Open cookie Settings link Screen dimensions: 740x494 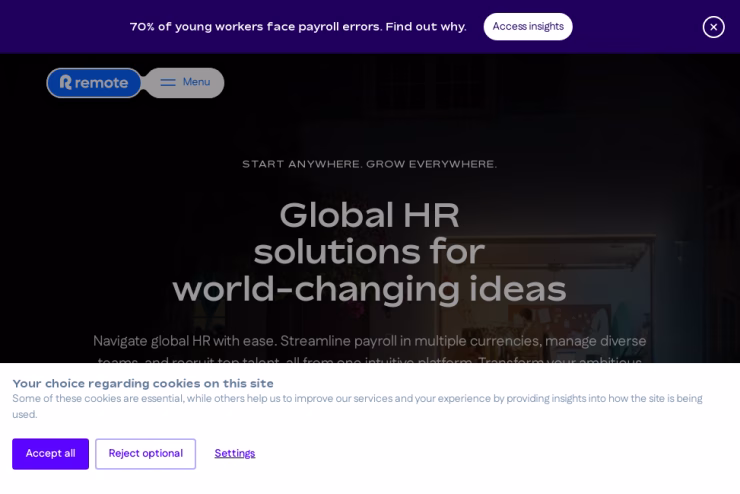tap(235, 453)
